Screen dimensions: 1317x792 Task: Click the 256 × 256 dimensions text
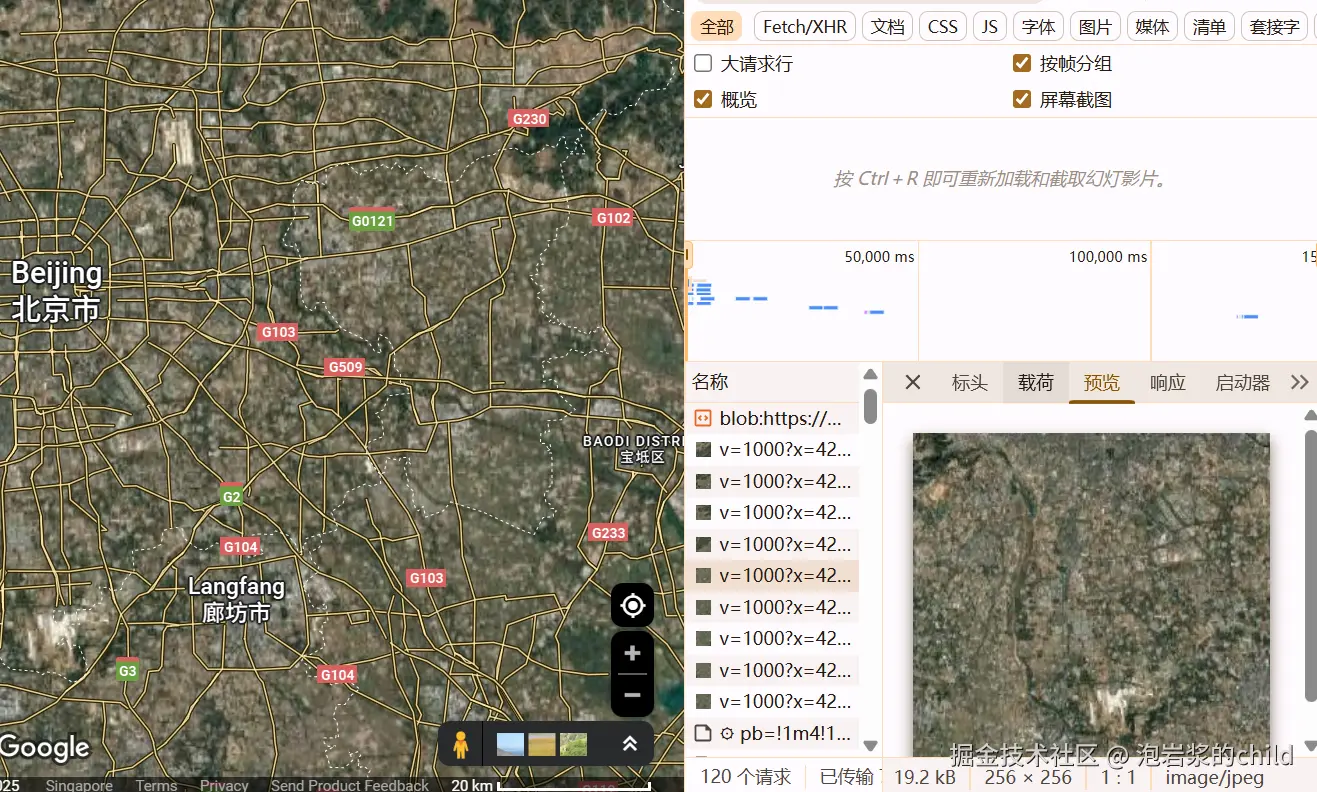[1027, 777]
